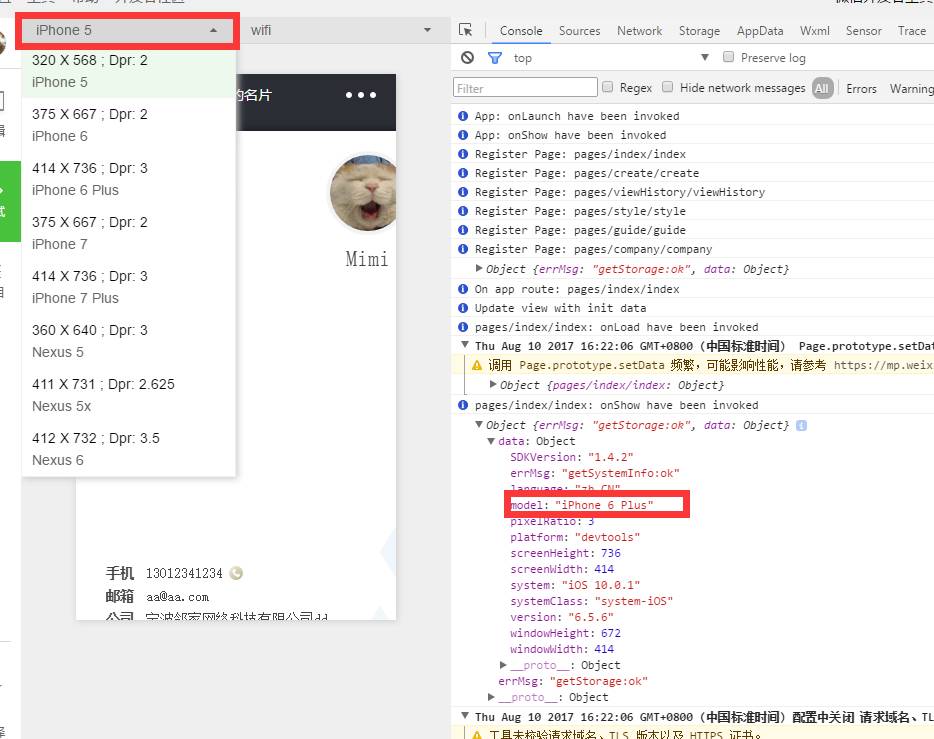Click the system: "iOS 10.0.1" property
The width and height of the screenshot is (934, 739).
575,585
